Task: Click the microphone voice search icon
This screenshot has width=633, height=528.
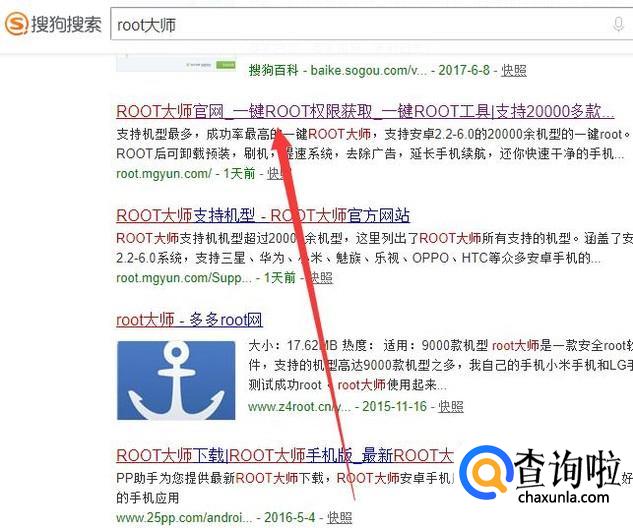Action: [618, 24]
